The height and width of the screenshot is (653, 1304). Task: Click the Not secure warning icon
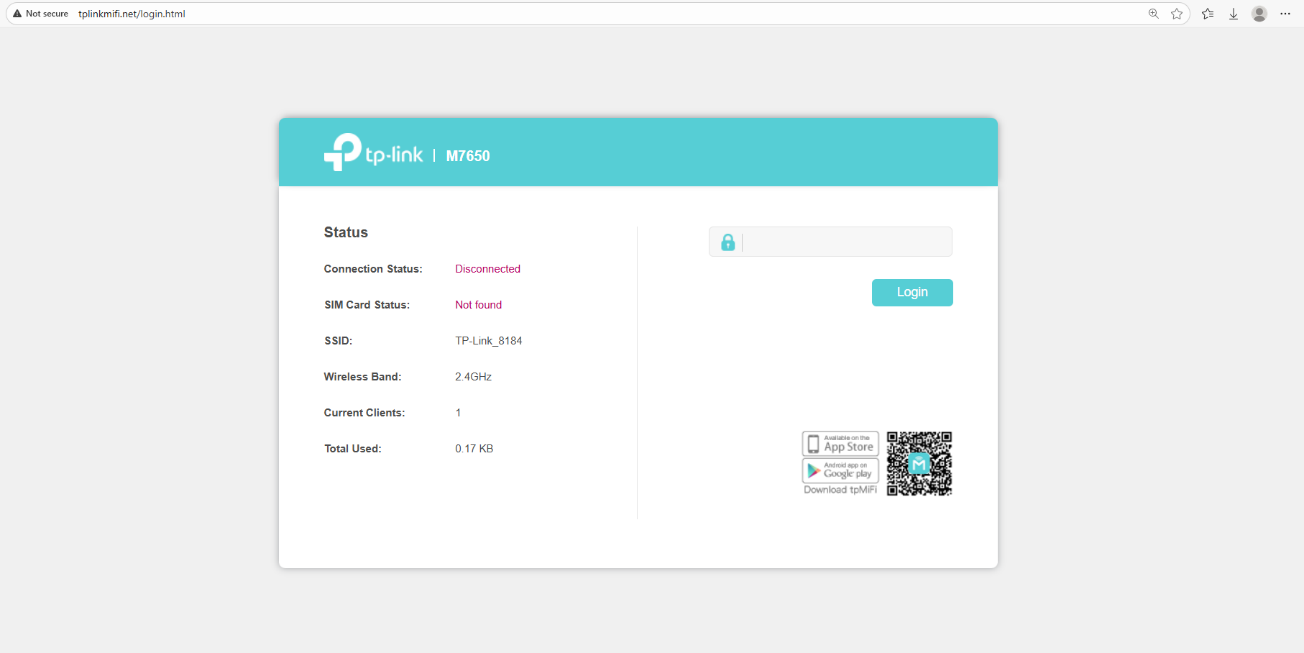pos(17,14)
